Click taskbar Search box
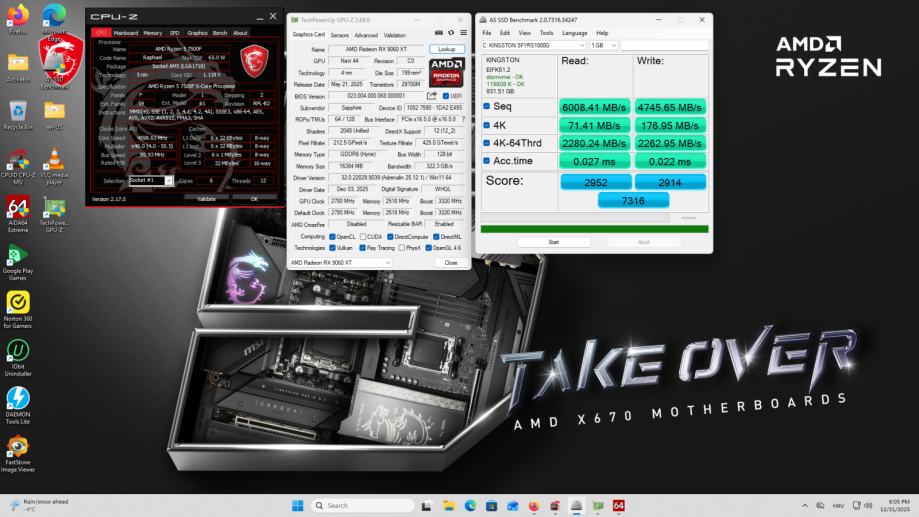The width and height of the screenshot is (919, 517). 362,505
